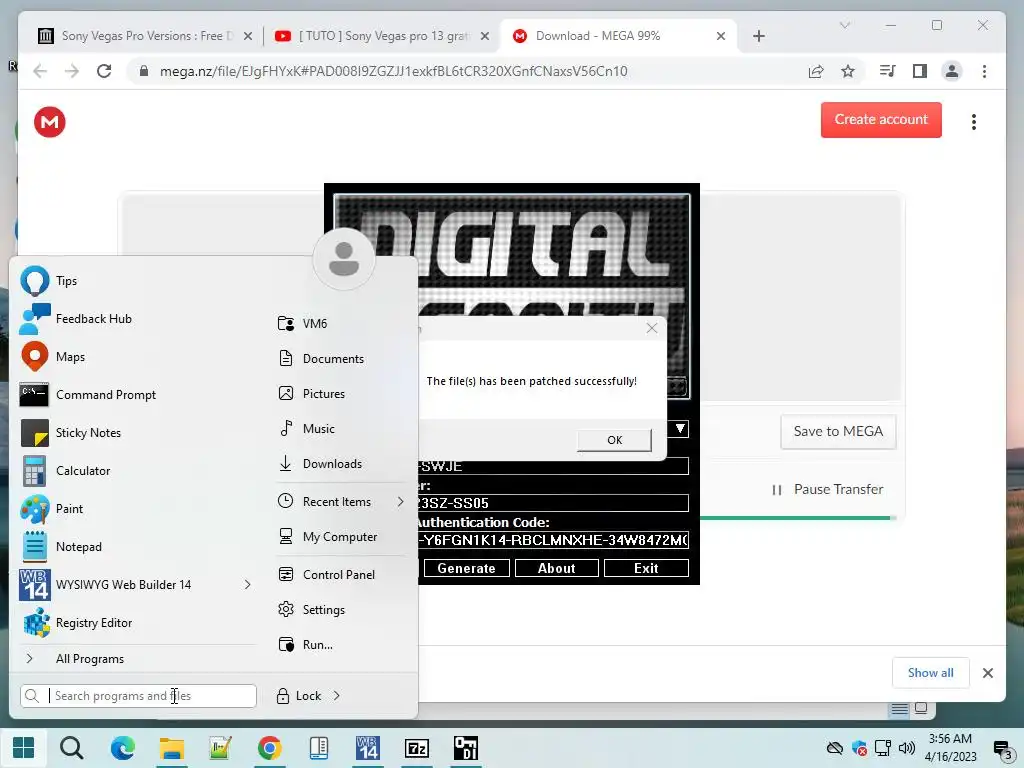Close the Sony Vegas Pro Versions tab
This screenshot has width=1024, height=768.
pyautogui.click(x=248, y=36)
